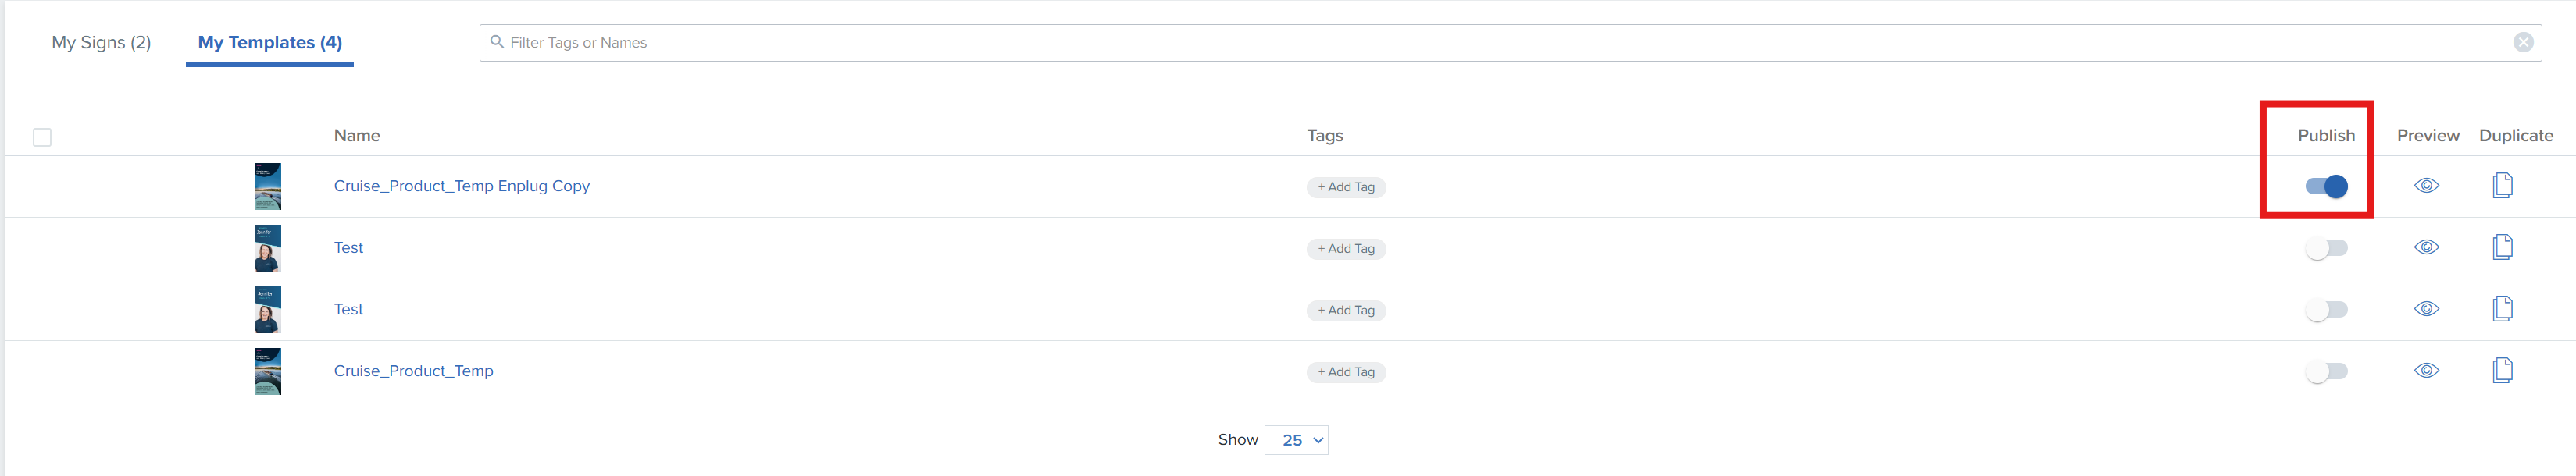Clear the filter search field

(2523, 42)
